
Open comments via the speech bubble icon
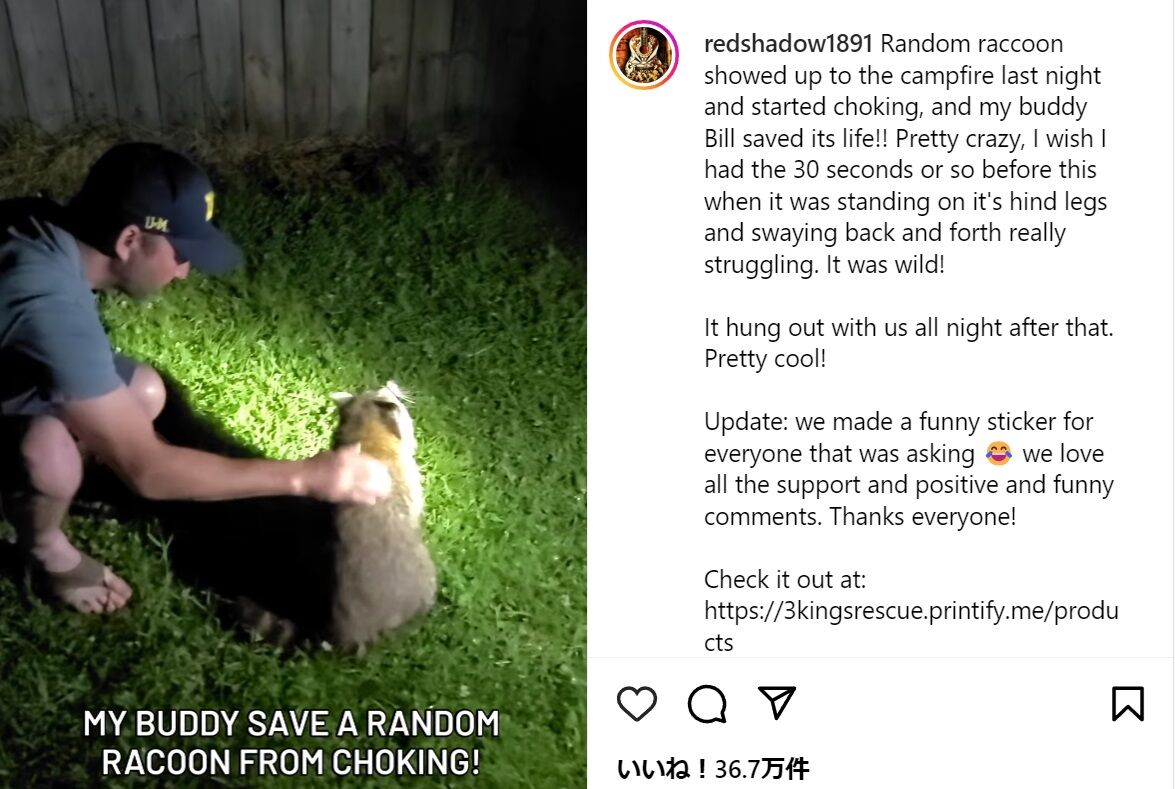(707, 704)
